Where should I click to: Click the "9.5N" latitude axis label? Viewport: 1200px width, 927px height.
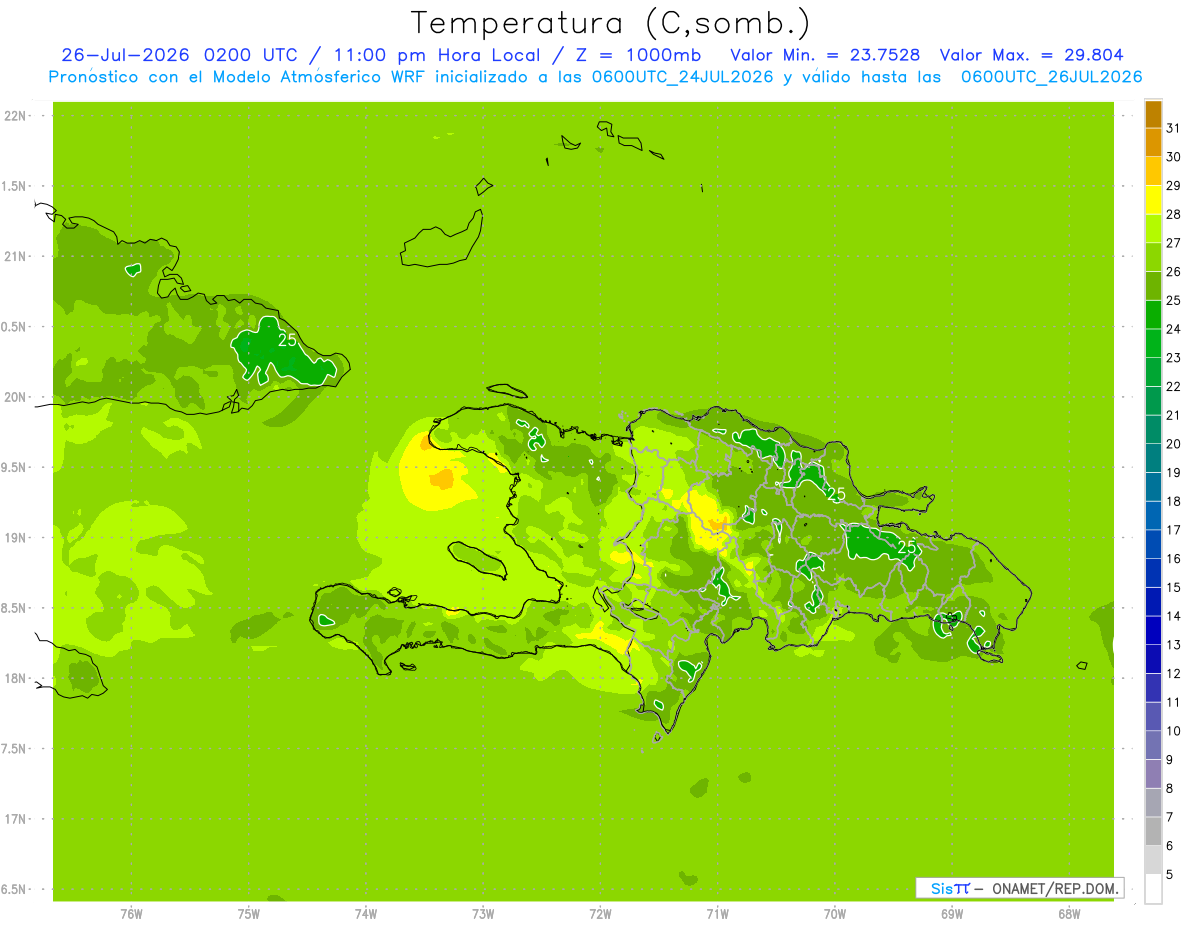tap(14, 468)
